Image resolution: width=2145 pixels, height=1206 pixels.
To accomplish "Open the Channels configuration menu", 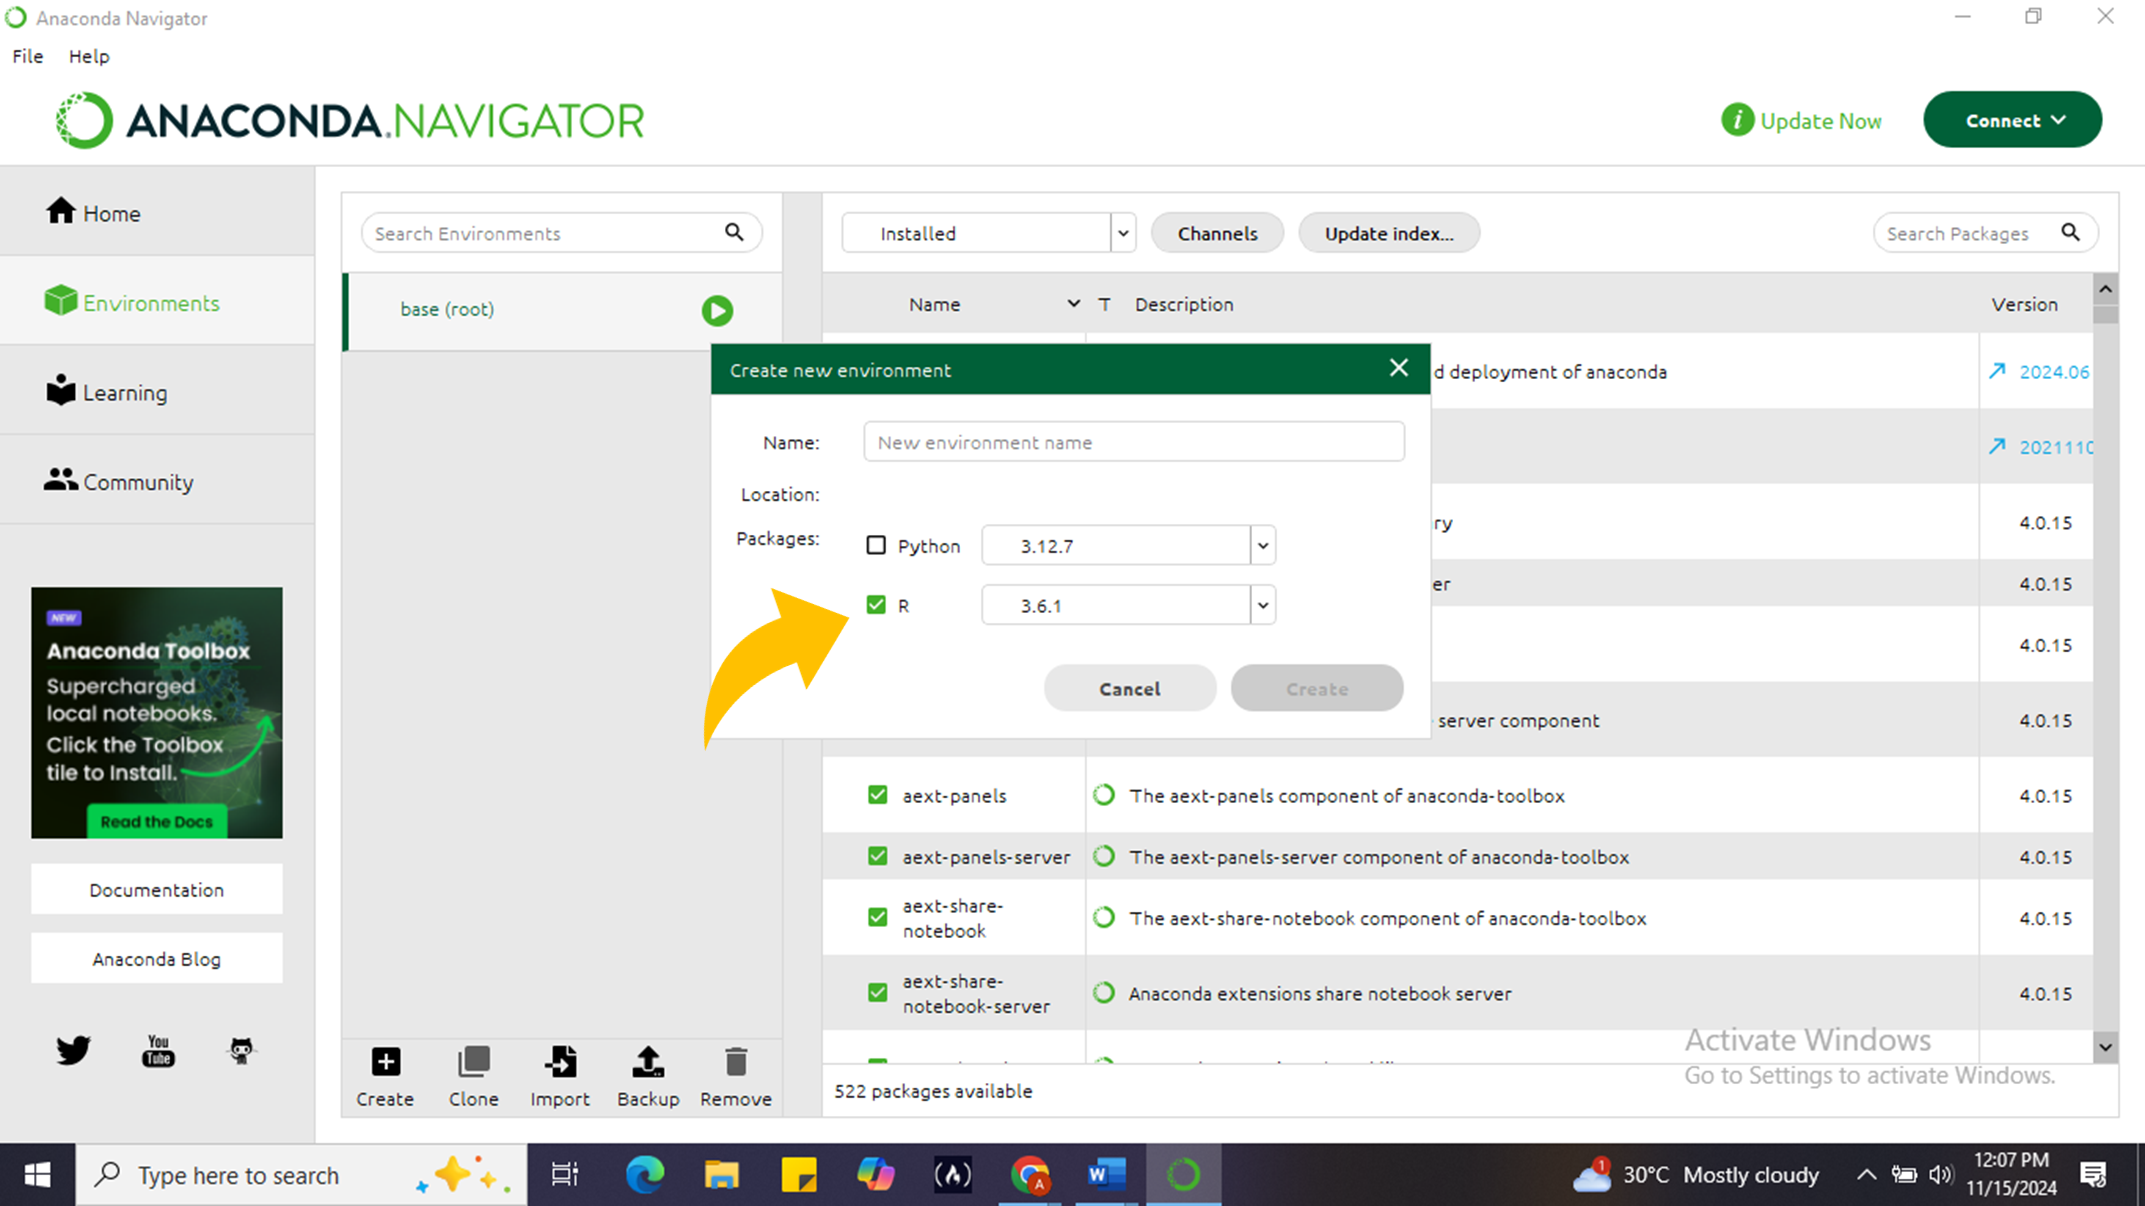I will (x=1217, y=233).
